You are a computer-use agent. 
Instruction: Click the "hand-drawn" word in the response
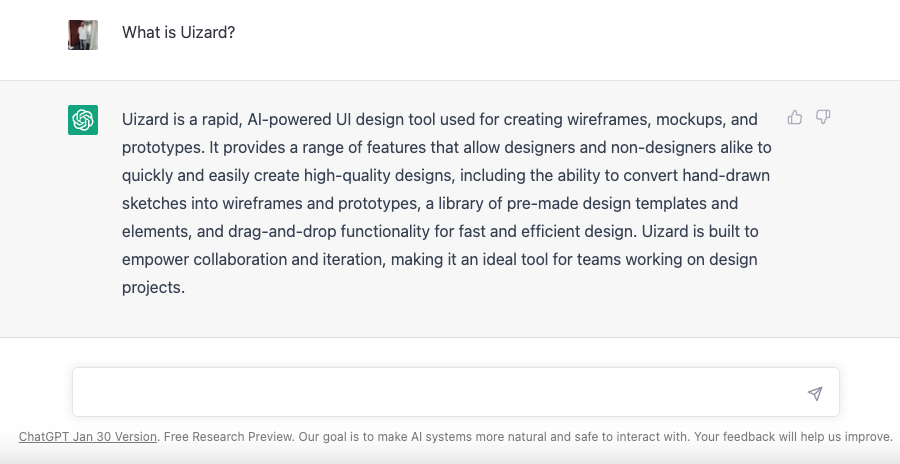(726, 175)
